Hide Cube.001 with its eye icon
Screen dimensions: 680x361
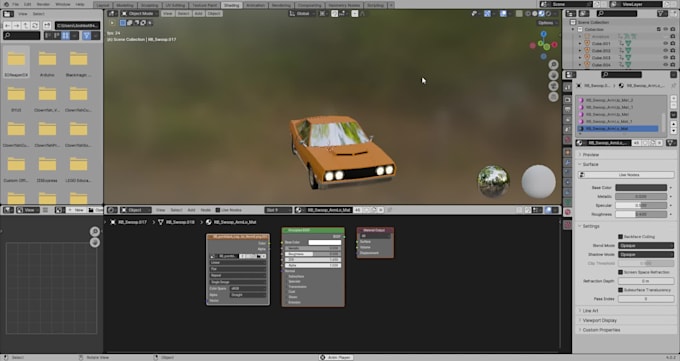666,43
